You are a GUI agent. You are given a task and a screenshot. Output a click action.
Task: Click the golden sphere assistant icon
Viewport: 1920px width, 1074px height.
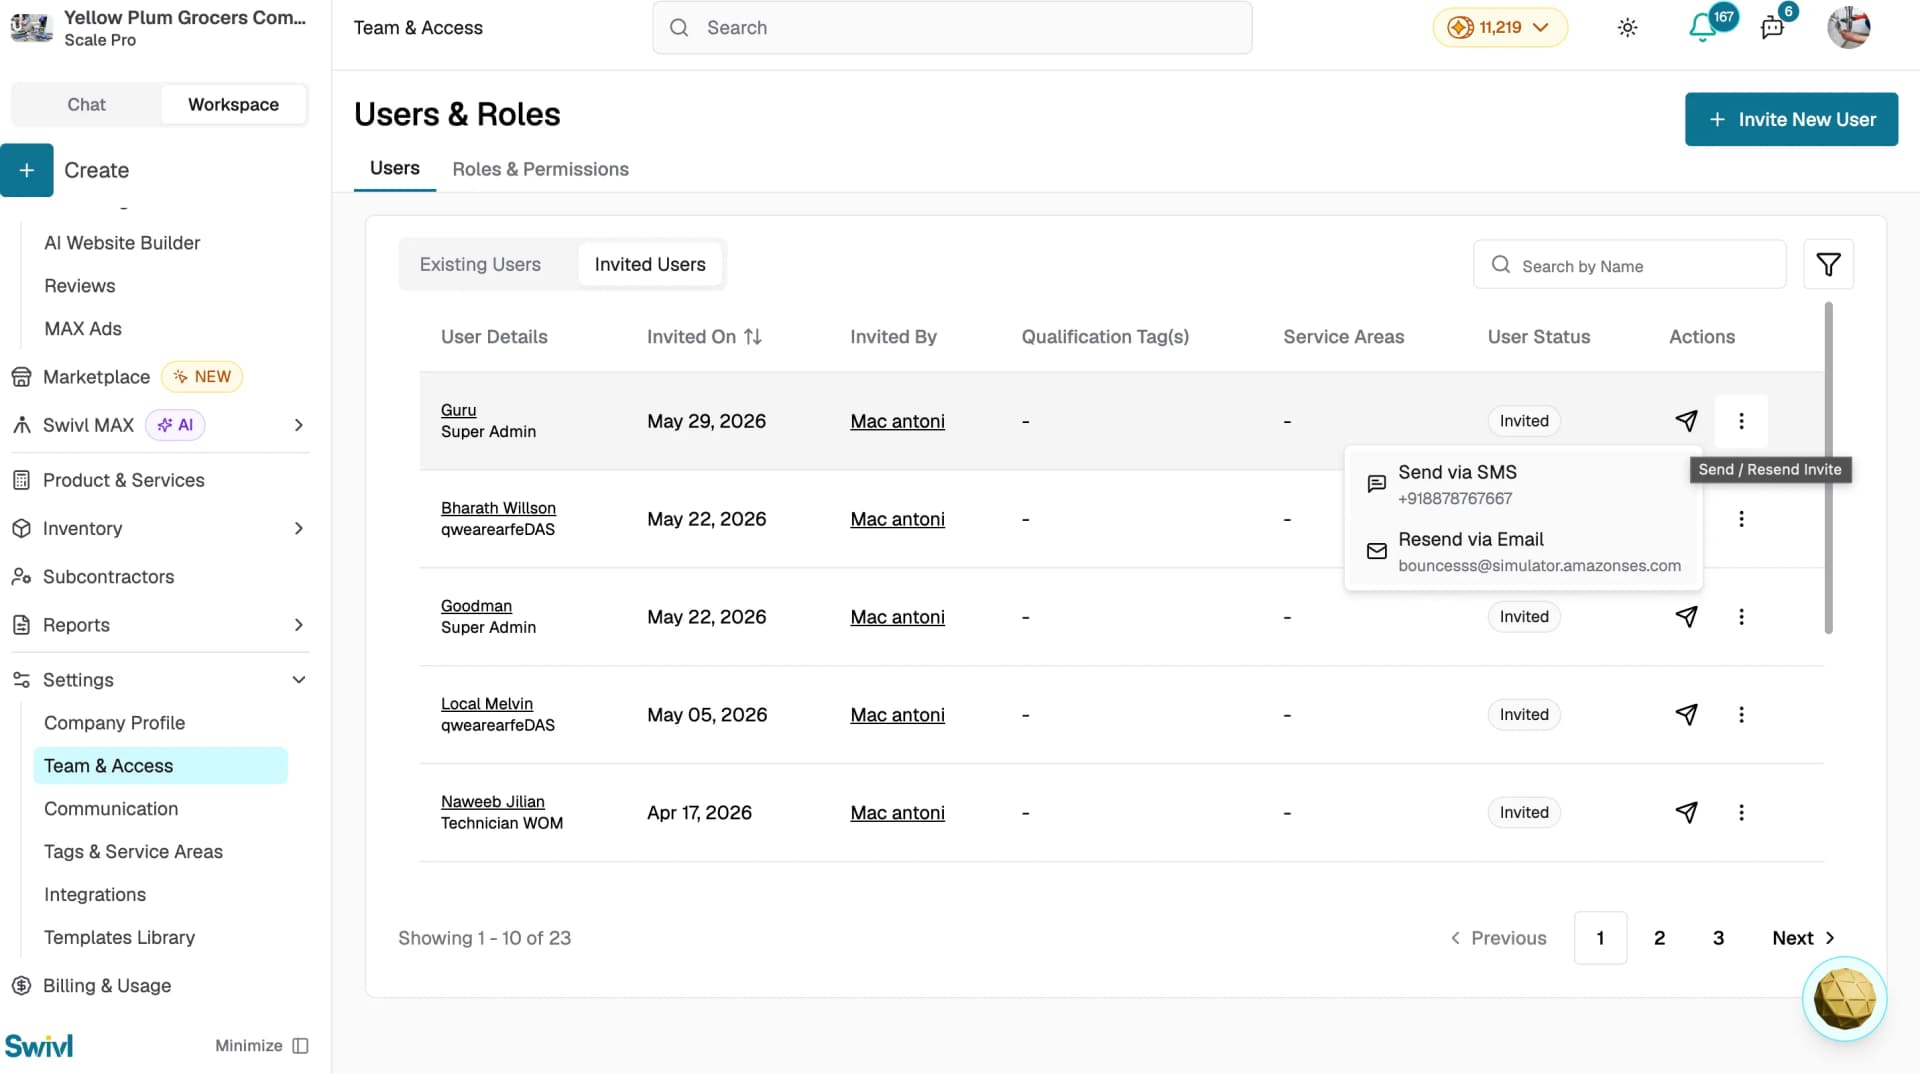coord(1844,999)
